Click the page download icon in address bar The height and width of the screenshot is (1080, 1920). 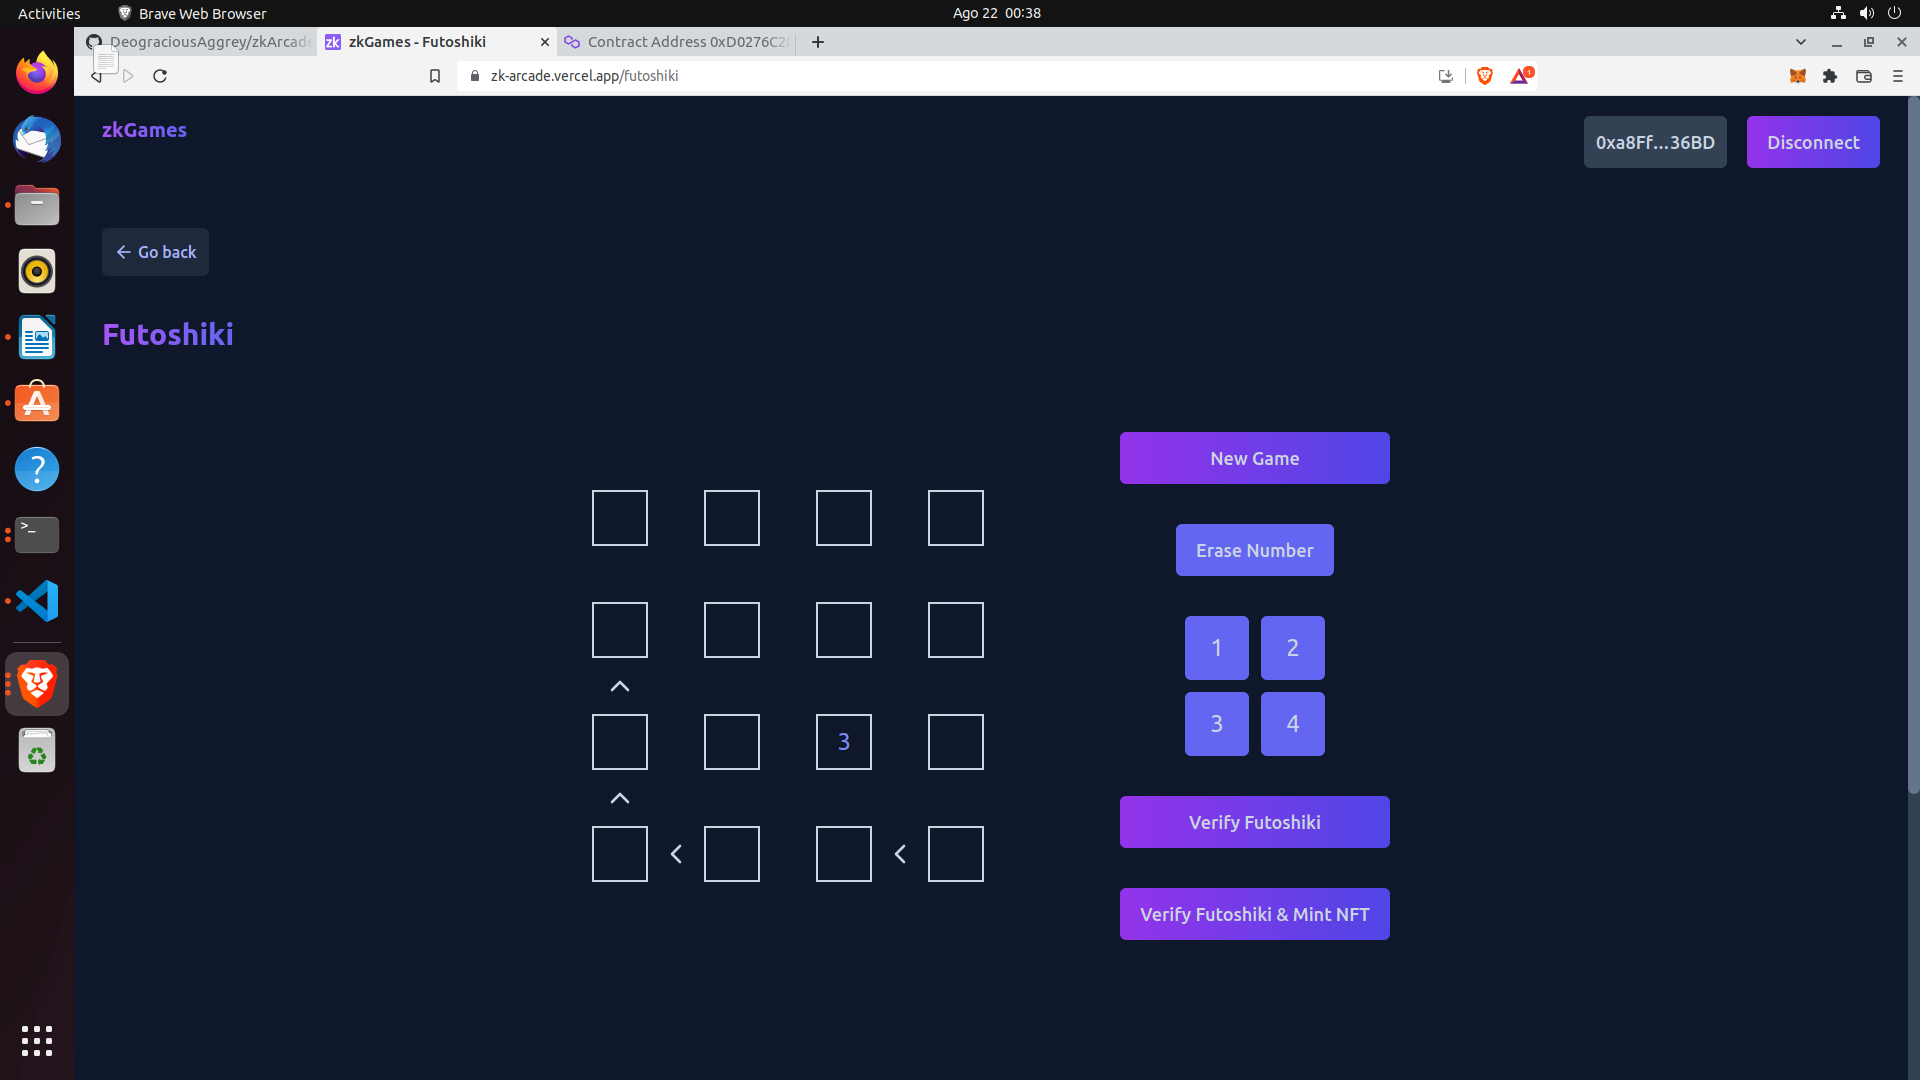pyautogui.click(x=1445, y=75)
